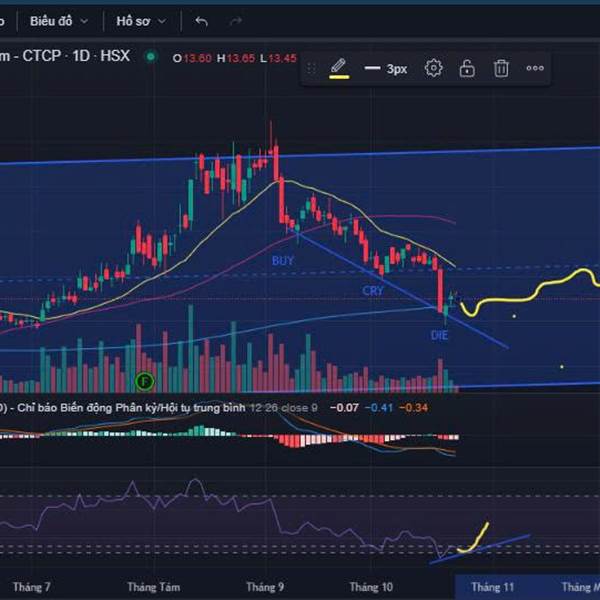Screen dimensions: 600x600
Task: Click Tháng Tám on the time axis
Action: (x=153, y=587)
